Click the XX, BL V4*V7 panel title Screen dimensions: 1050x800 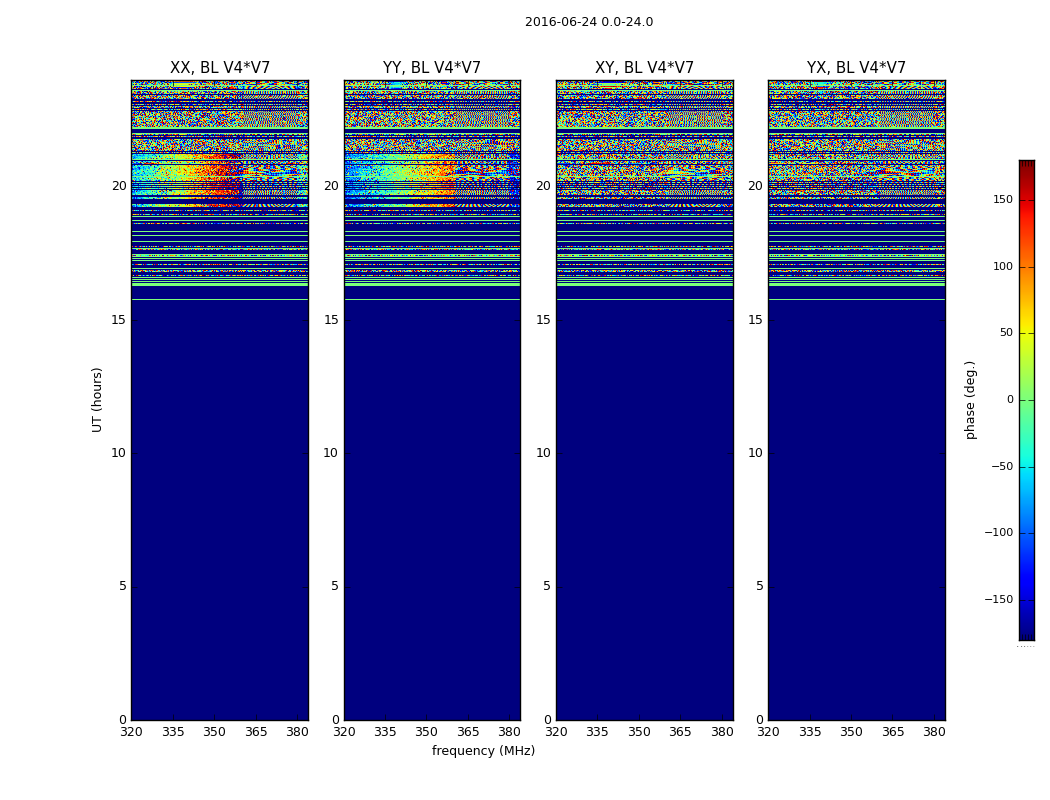coord(220,68)
